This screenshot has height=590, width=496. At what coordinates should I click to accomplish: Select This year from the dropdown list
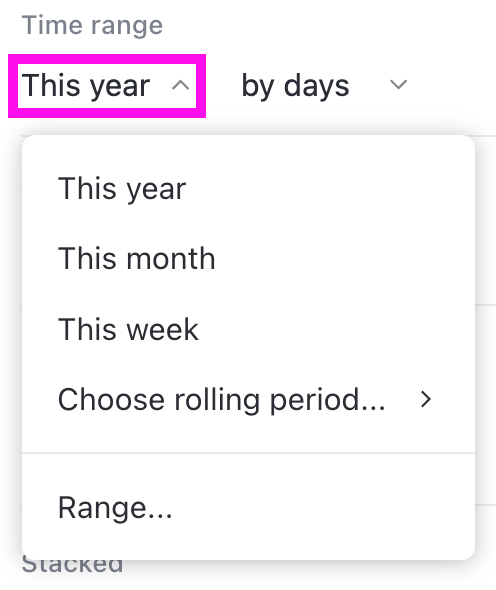(248, 189)
